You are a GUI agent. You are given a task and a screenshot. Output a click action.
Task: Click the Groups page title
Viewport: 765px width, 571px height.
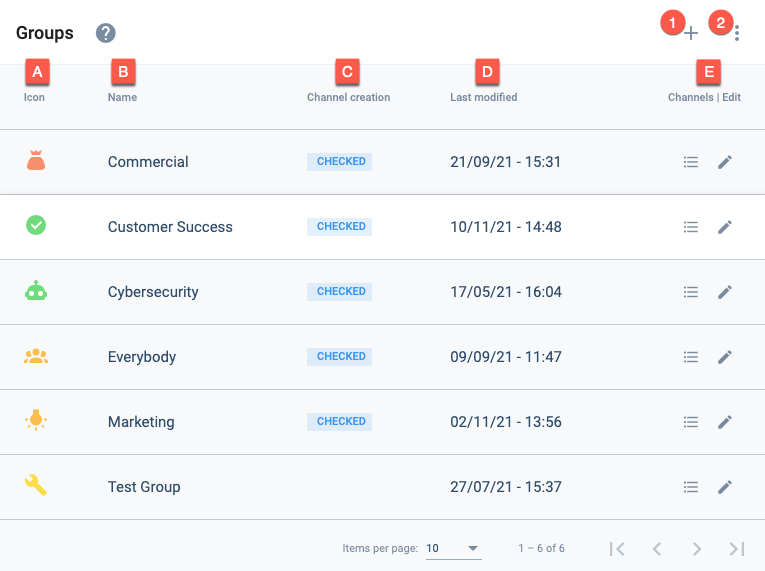45,33
